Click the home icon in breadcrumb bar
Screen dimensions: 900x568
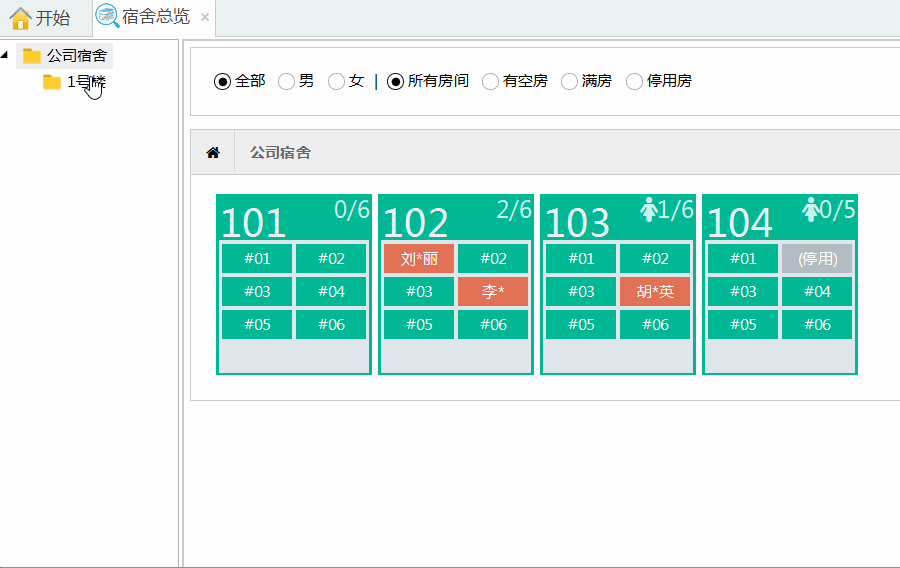click(213, 153)
